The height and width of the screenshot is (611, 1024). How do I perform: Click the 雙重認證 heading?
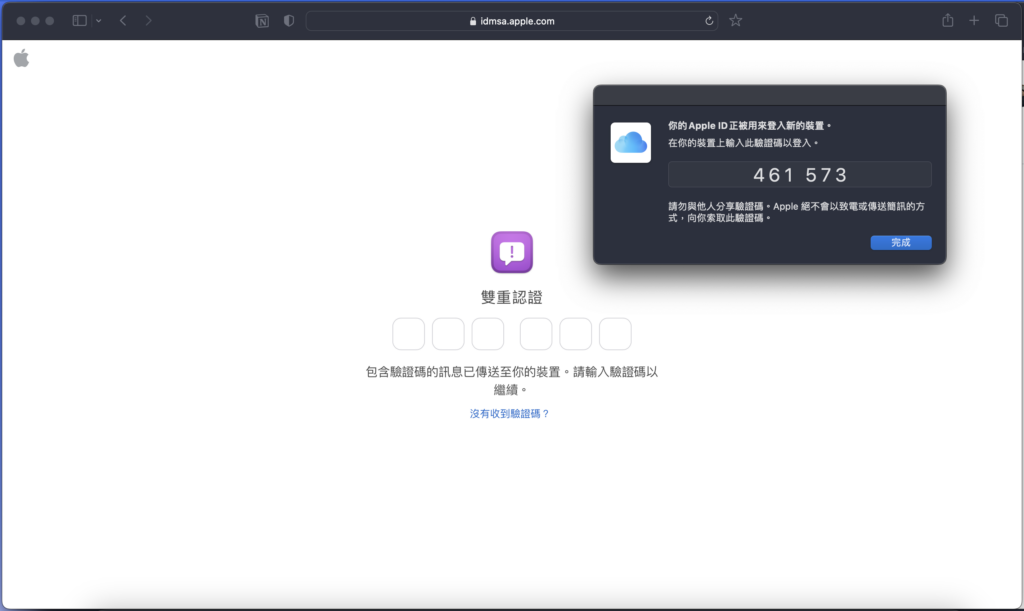click(512, 298)
